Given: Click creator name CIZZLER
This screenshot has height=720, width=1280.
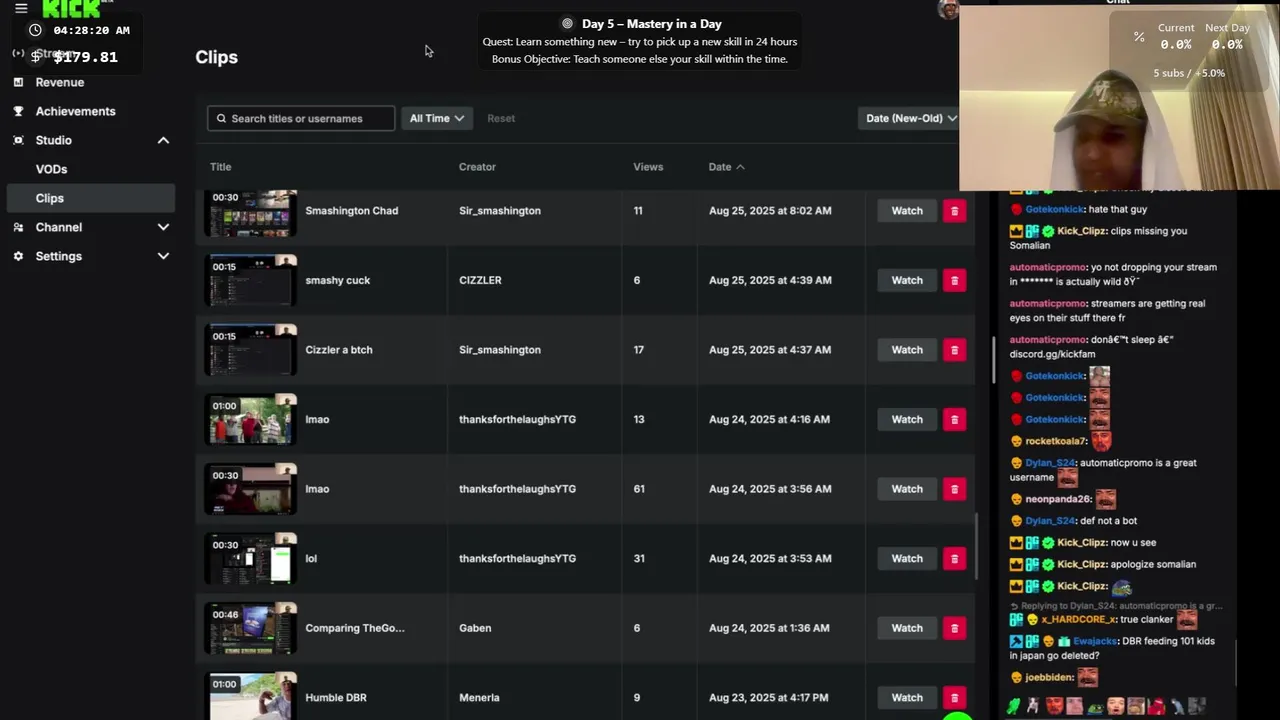Looking at the screenshot, I should (480, 280).
